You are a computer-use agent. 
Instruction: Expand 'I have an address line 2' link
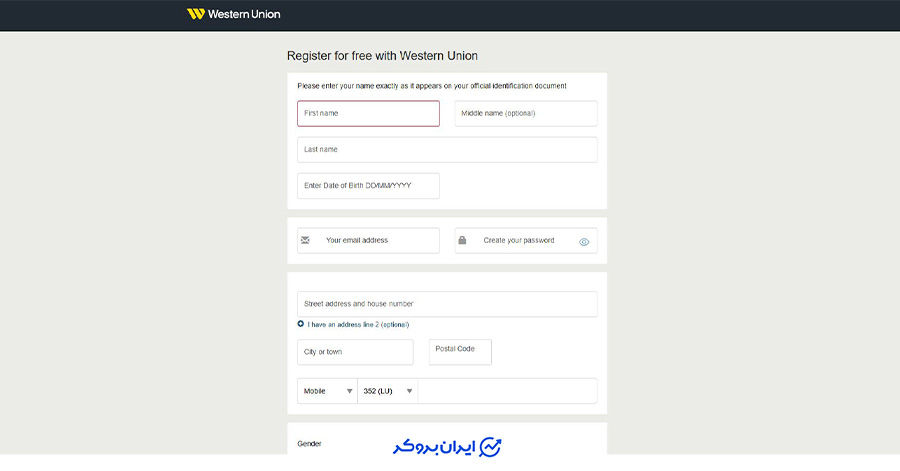pos(358,325)
